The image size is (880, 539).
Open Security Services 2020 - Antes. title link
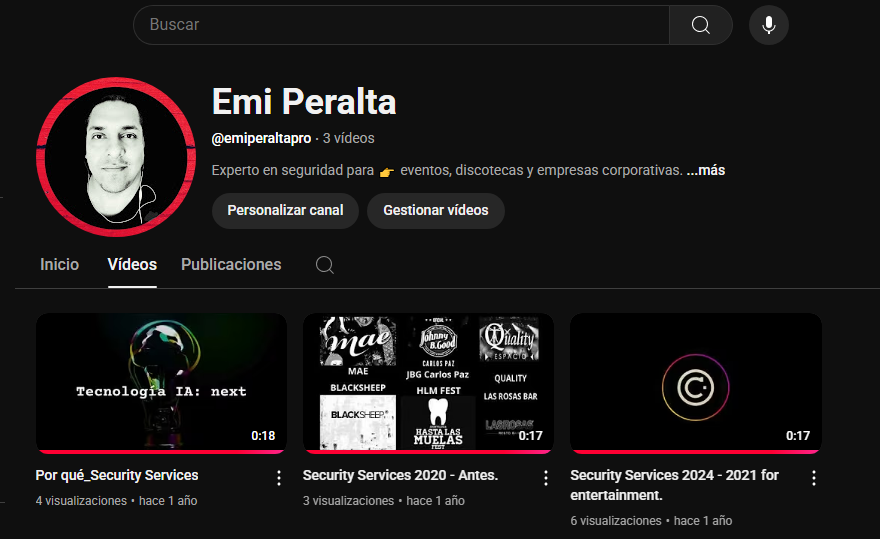[400, 475]
